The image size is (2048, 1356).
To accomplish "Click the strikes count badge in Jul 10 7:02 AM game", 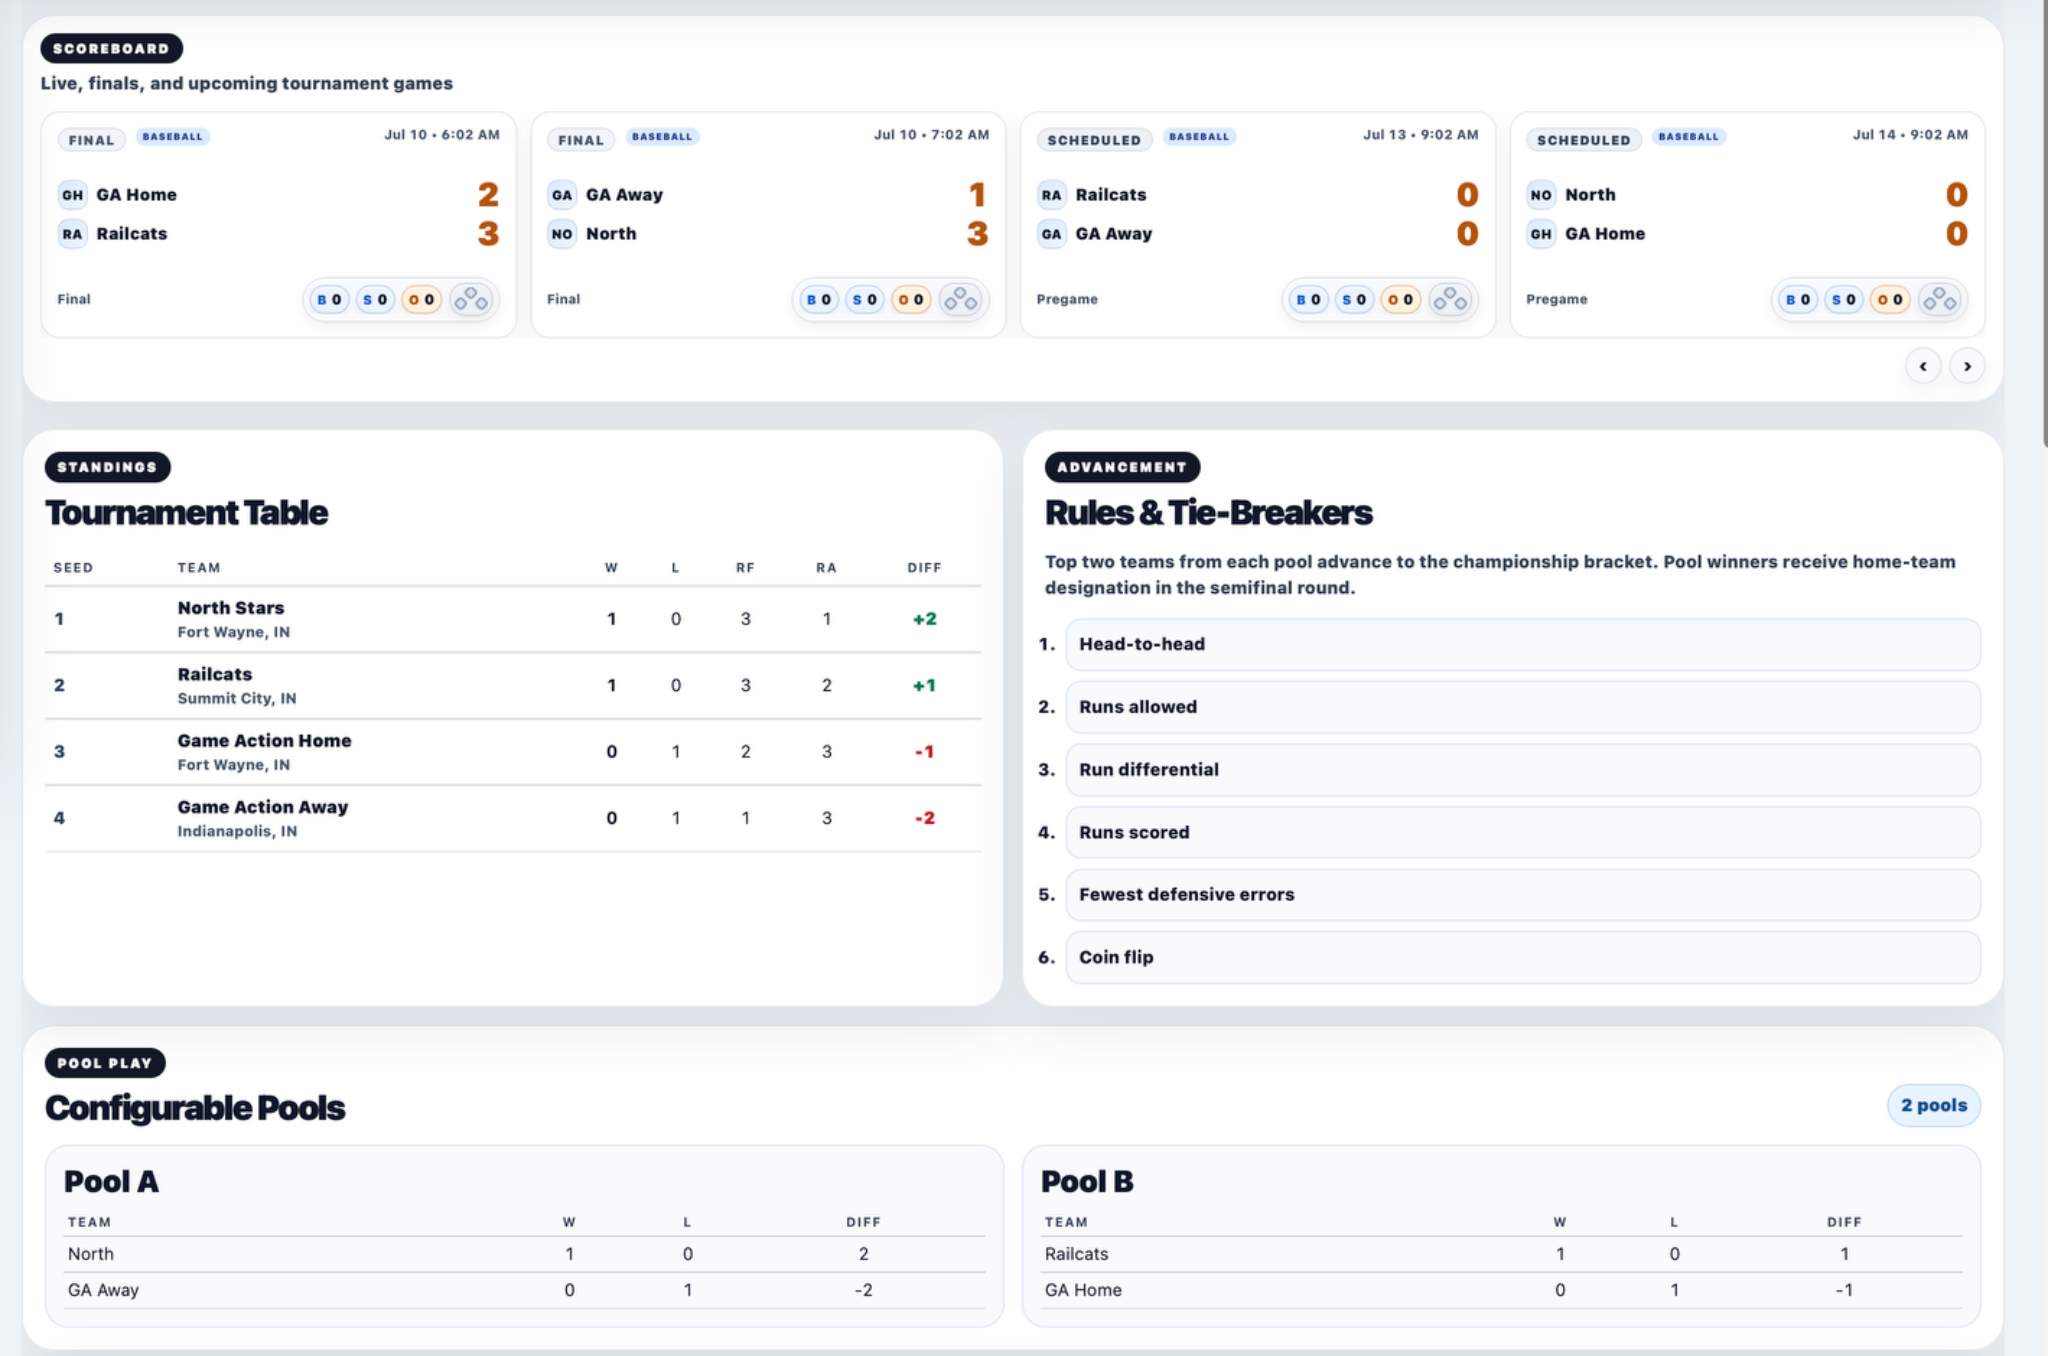I will (x=865, y=299).
